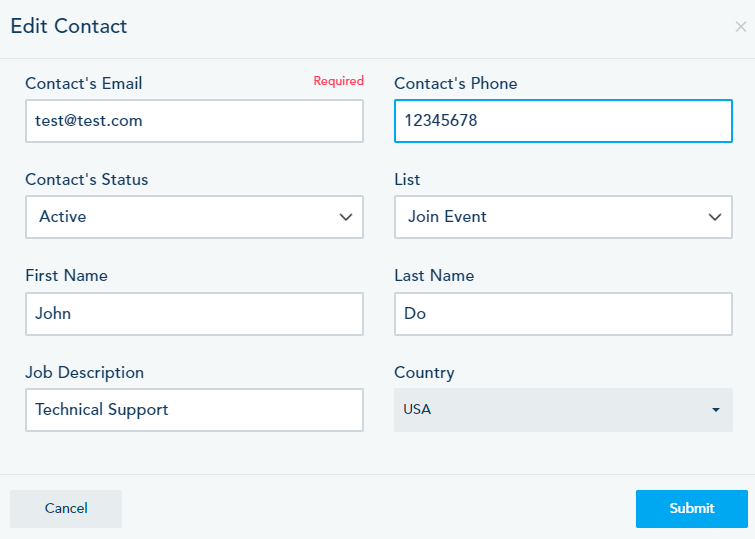Image resolution: width=755 pixels, height=539 pixels.
Task: Click into the Contact's Phone field
Action: coord(563,121)
